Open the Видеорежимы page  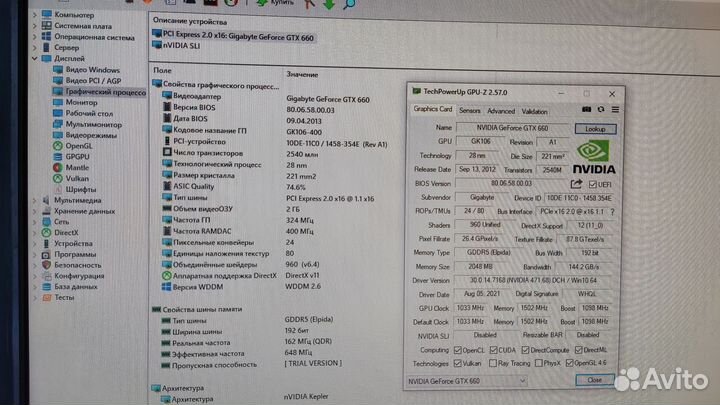click(x=91, y=135)
